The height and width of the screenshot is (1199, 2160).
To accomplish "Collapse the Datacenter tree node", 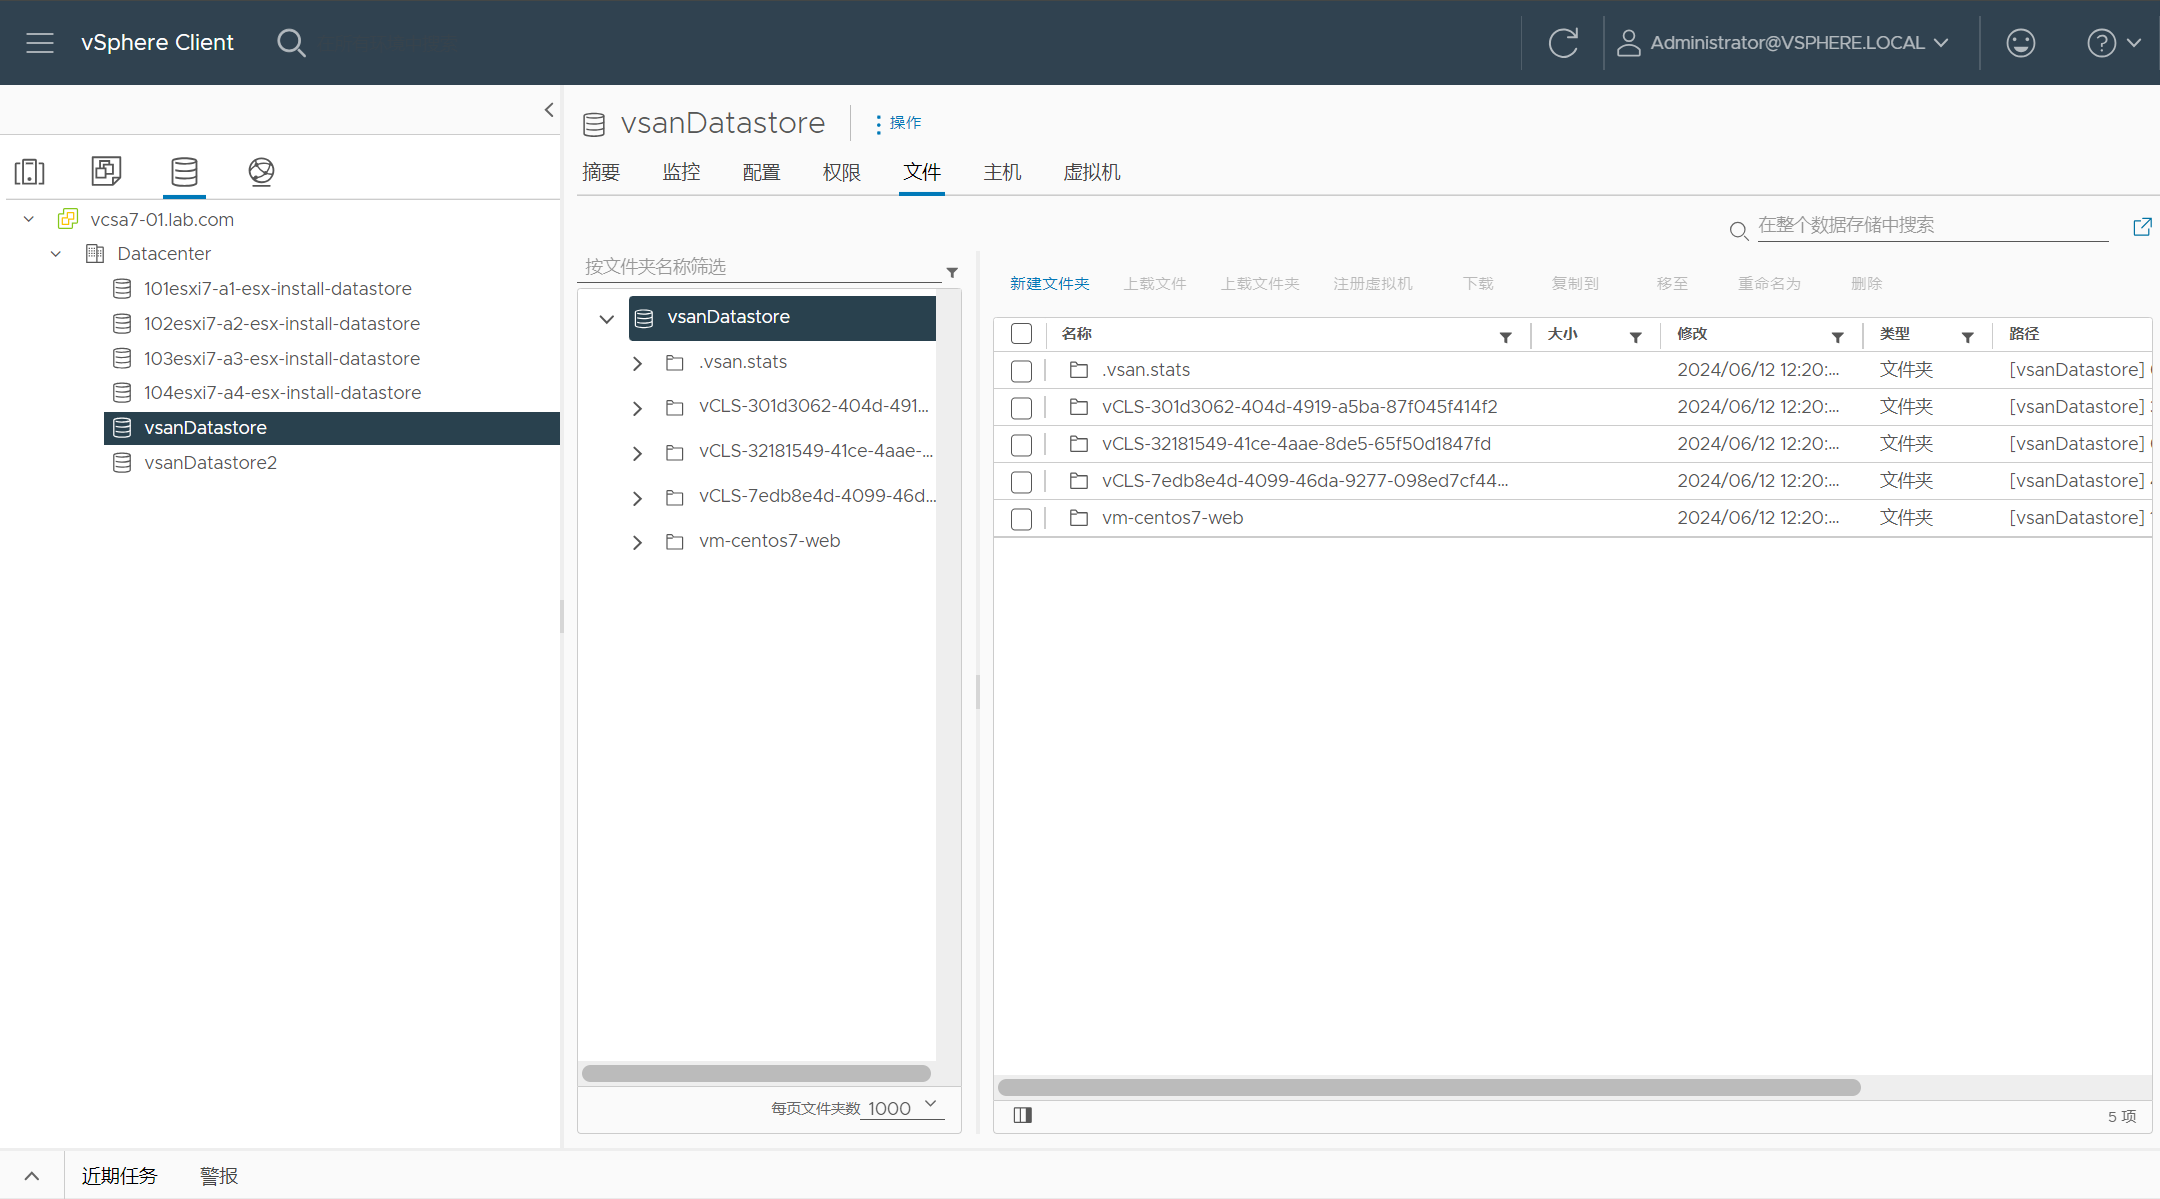I will (56, 254).
